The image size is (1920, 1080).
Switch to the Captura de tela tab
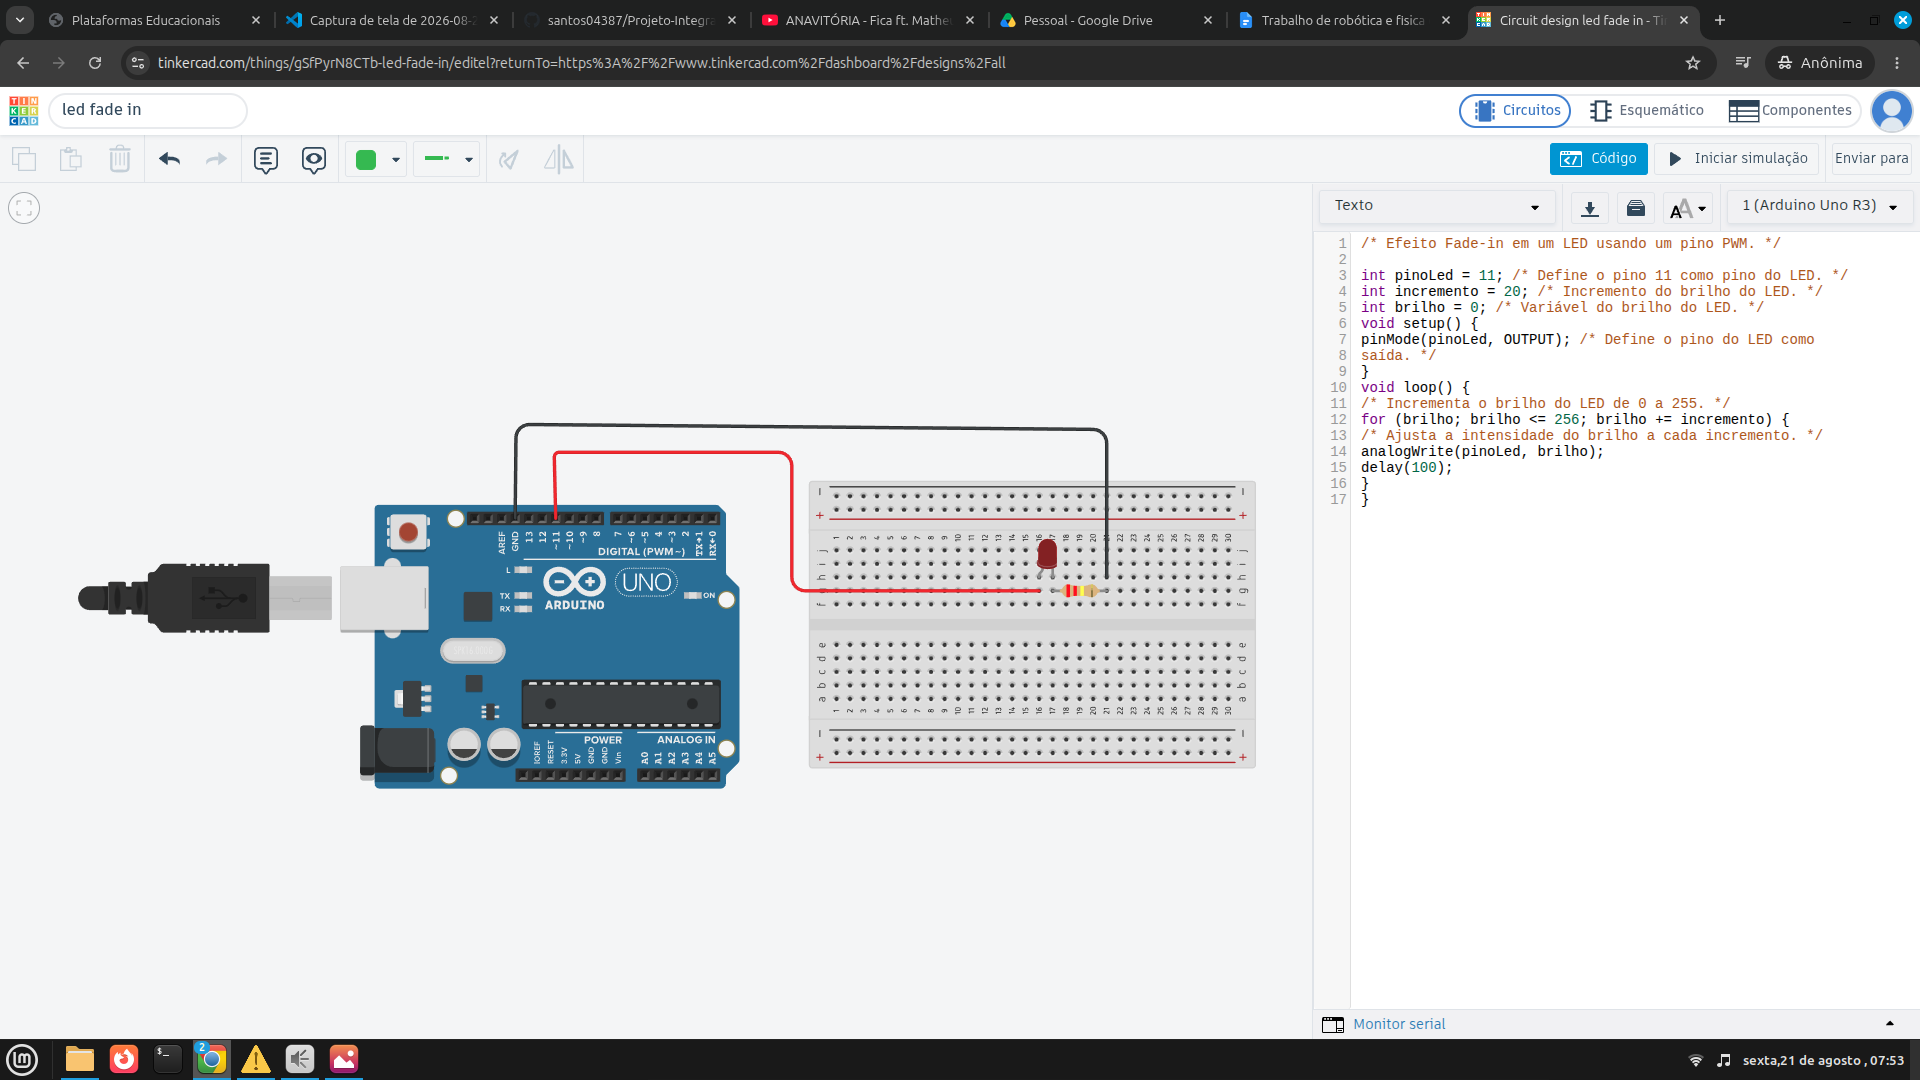[x=390, y=20]
